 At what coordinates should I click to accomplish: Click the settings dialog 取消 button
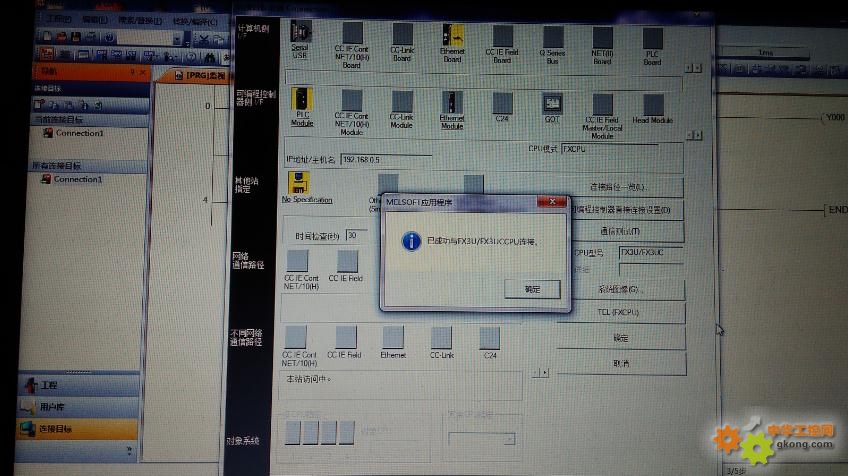tap(621, 363)
